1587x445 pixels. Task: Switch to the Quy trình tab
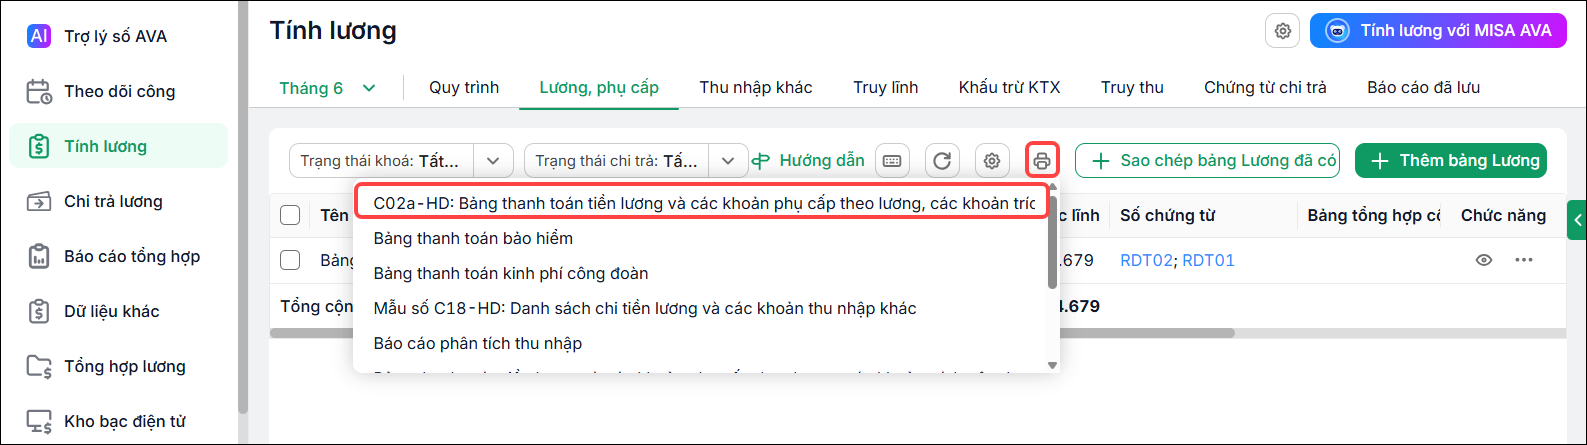coord(464,88)
